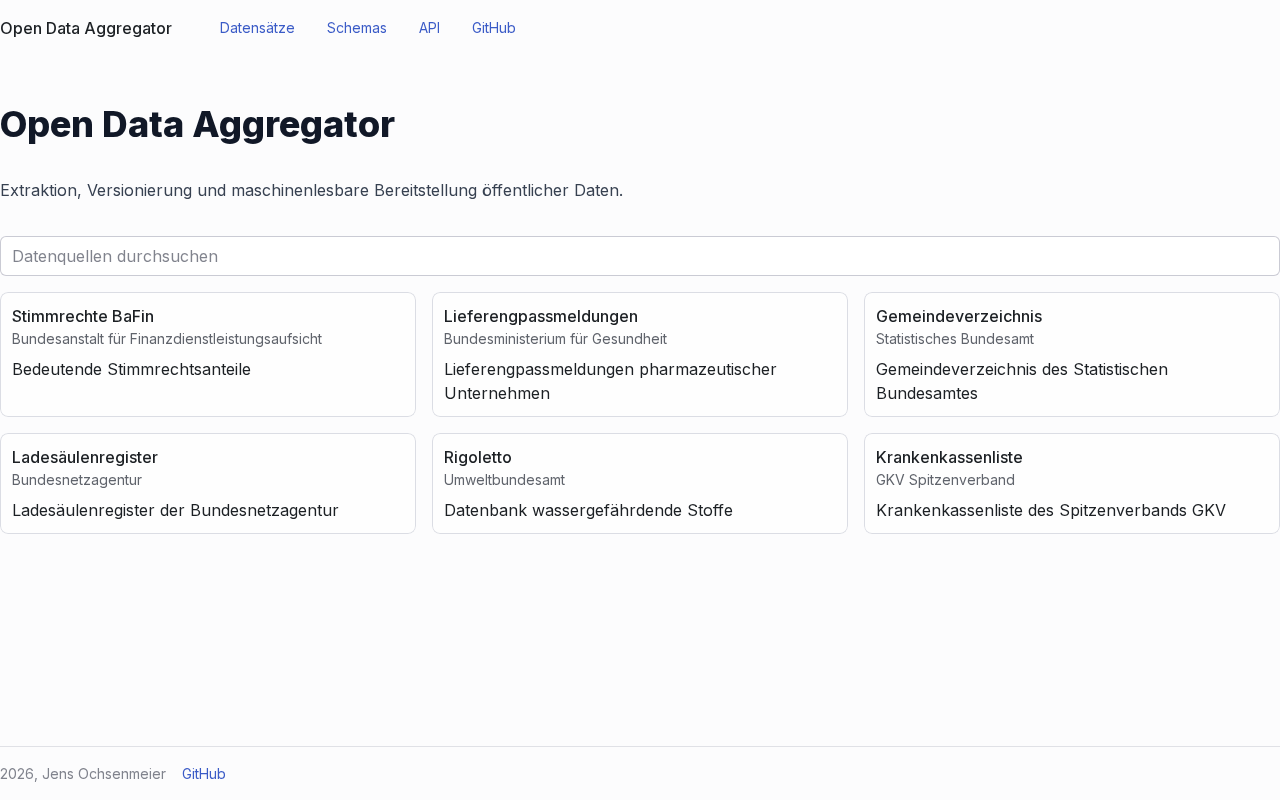Click the Umweltbundesamt publisher text

[504, 480]
